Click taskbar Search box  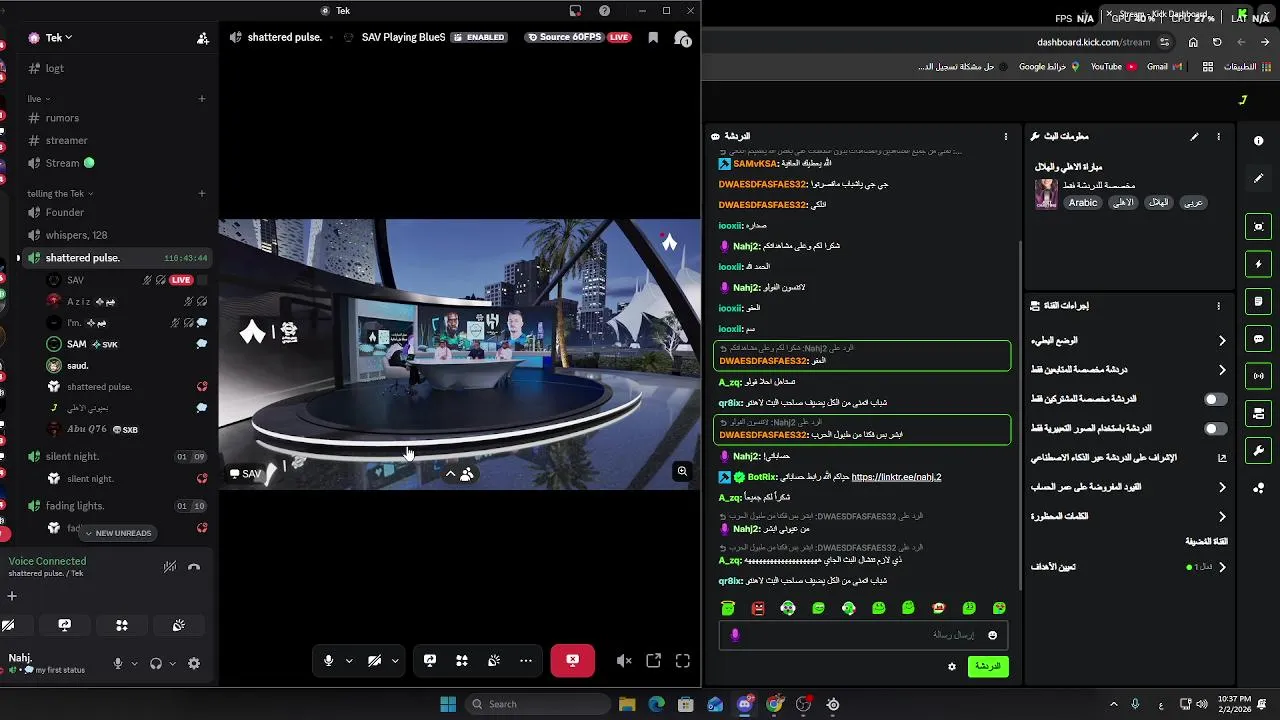pos(536,704)
